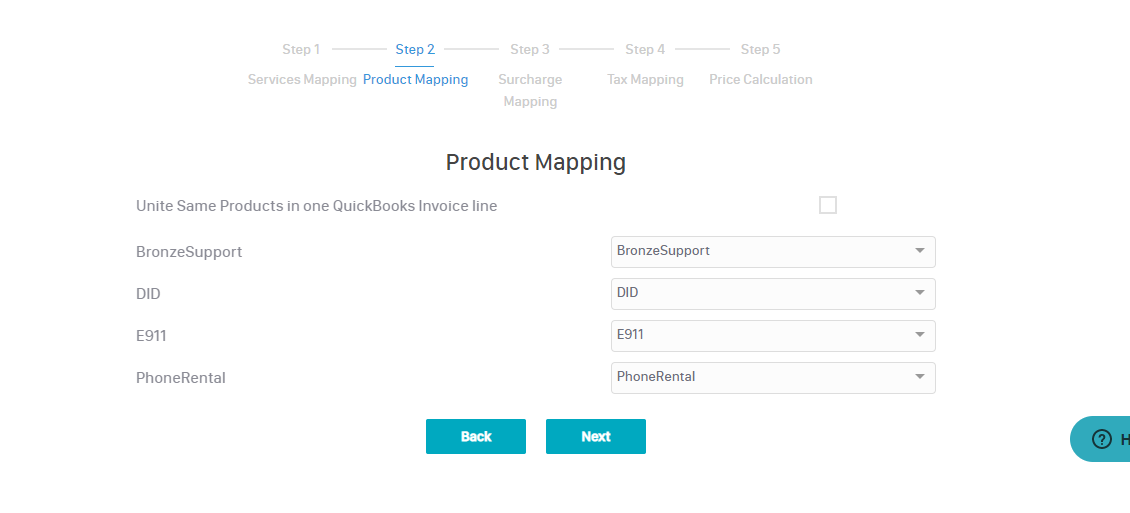Open the Price Calculation step label
The image size is (1130, 513).
[760, 79]
